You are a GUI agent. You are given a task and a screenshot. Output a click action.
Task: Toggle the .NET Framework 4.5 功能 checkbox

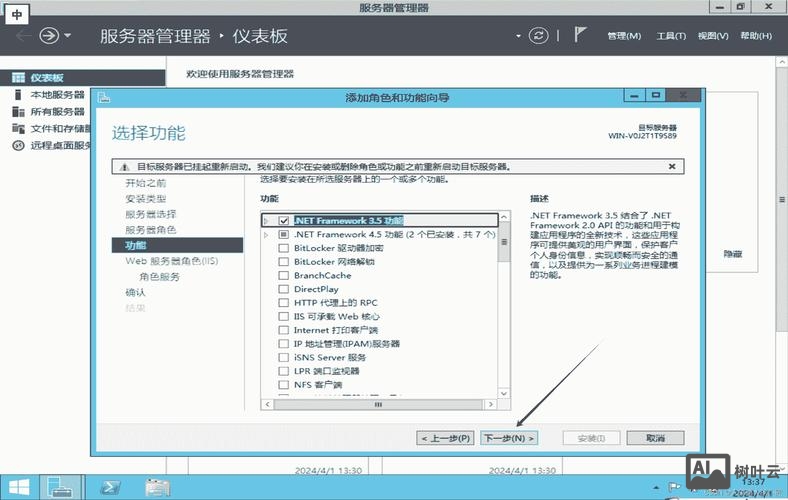[283, 235]
